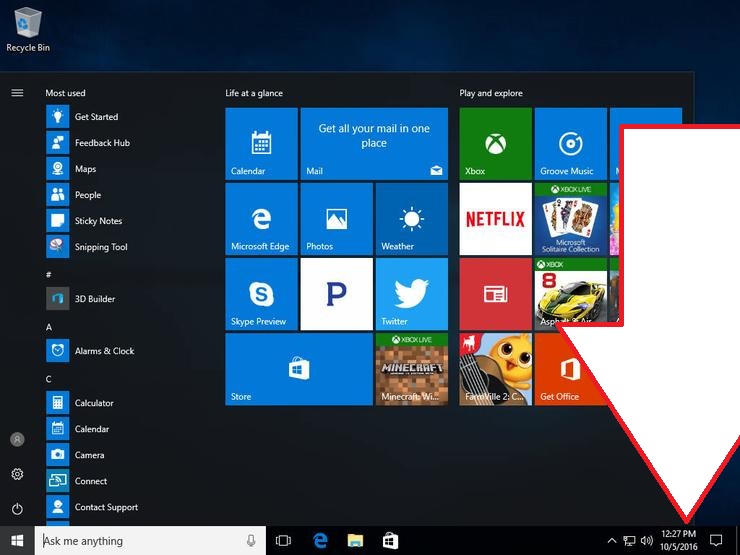Click the Most used heading
This screenshot has height=555, width=740.
(65, 93)
